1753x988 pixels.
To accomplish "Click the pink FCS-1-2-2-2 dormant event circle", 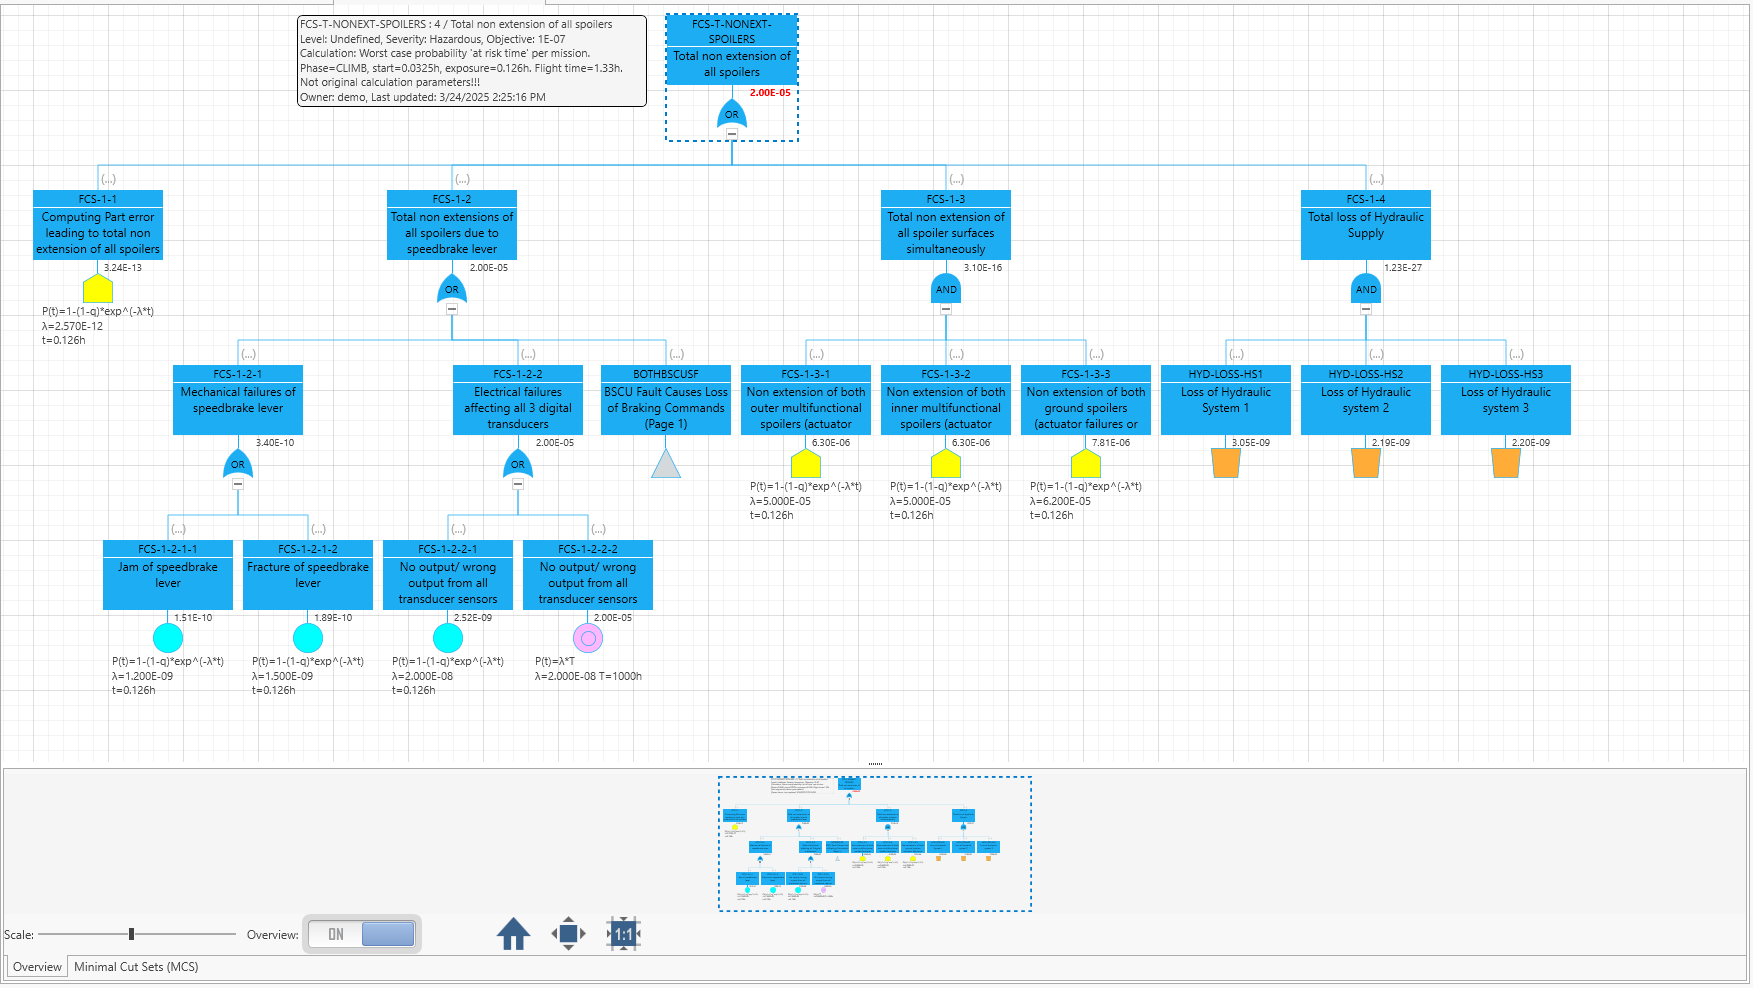I will pyautogui.click(x=588, y=638).
